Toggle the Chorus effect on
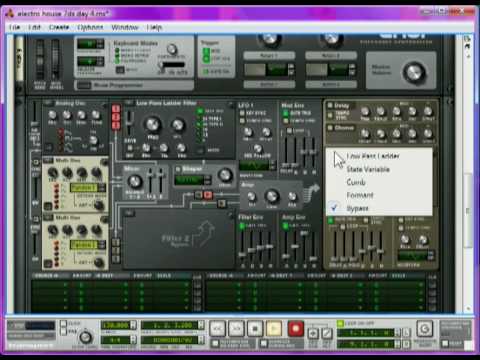Screen dimensions: 480x360 click(330, 128)
